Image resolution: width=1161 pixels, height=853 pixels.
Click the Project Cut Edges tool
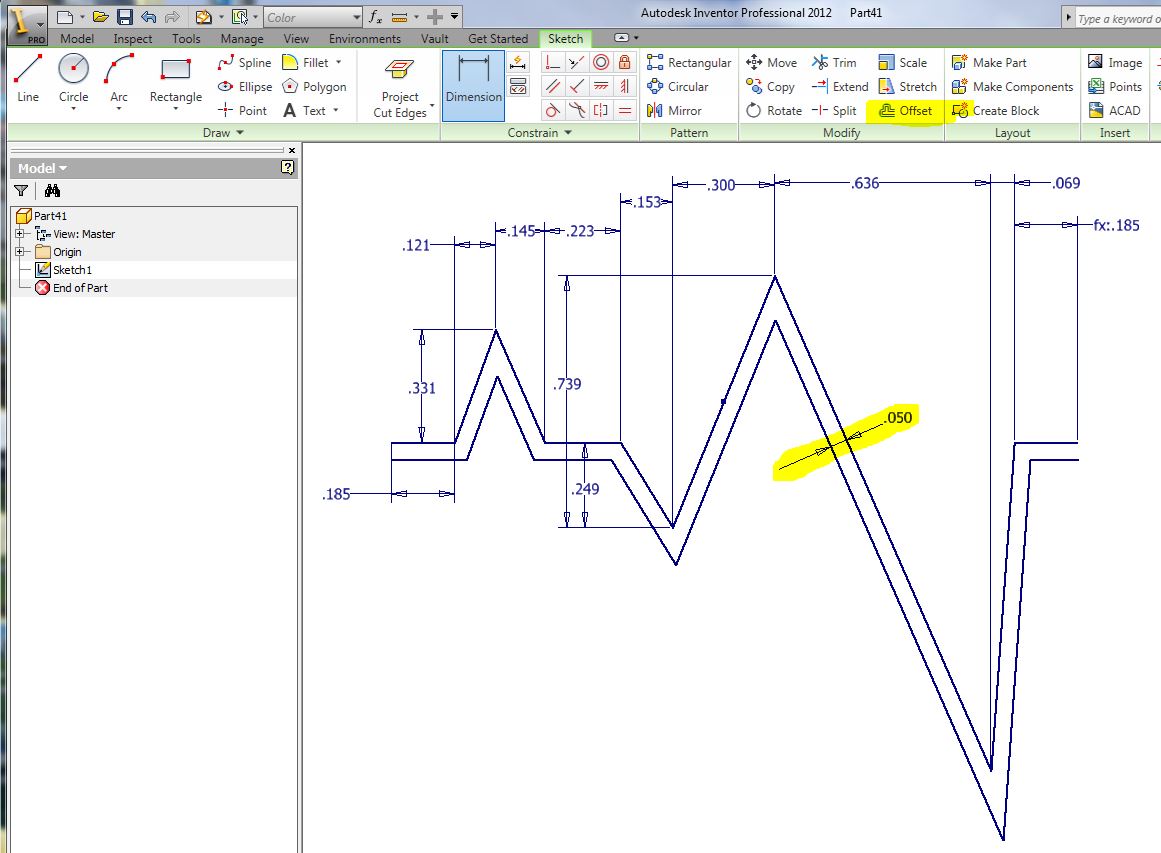click(x=400, y=89)
